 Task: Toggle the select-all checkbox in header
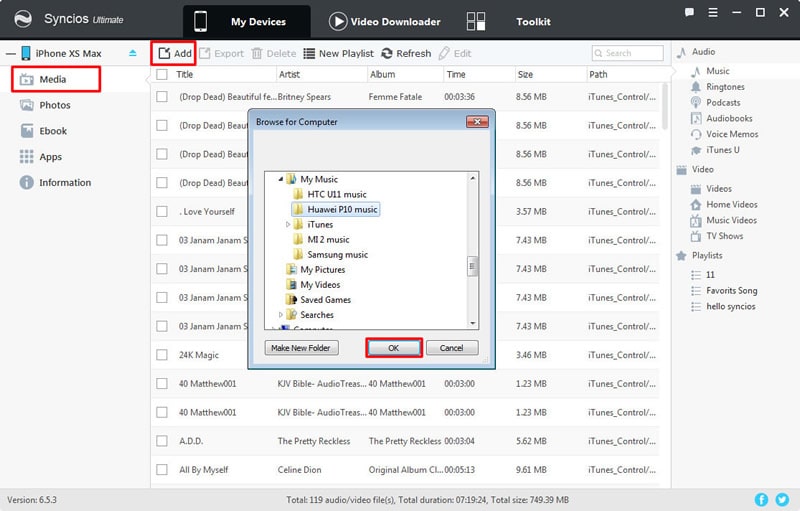162,74
